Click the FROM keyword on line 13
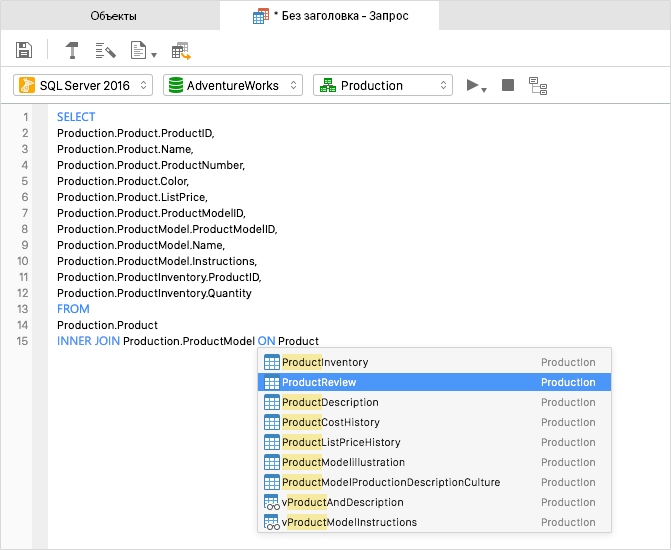671x550 pixels. click(x=73, y=309)
